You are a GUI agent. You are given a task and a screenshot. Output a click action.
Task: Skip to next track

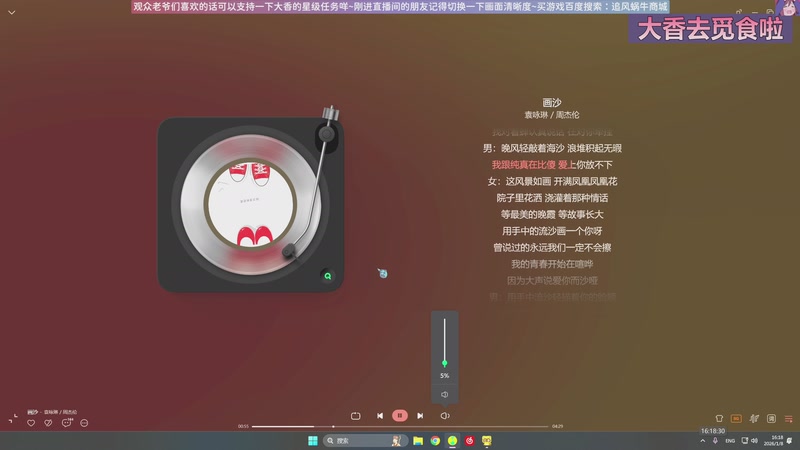pyautogui.click(x=420, y=416)
